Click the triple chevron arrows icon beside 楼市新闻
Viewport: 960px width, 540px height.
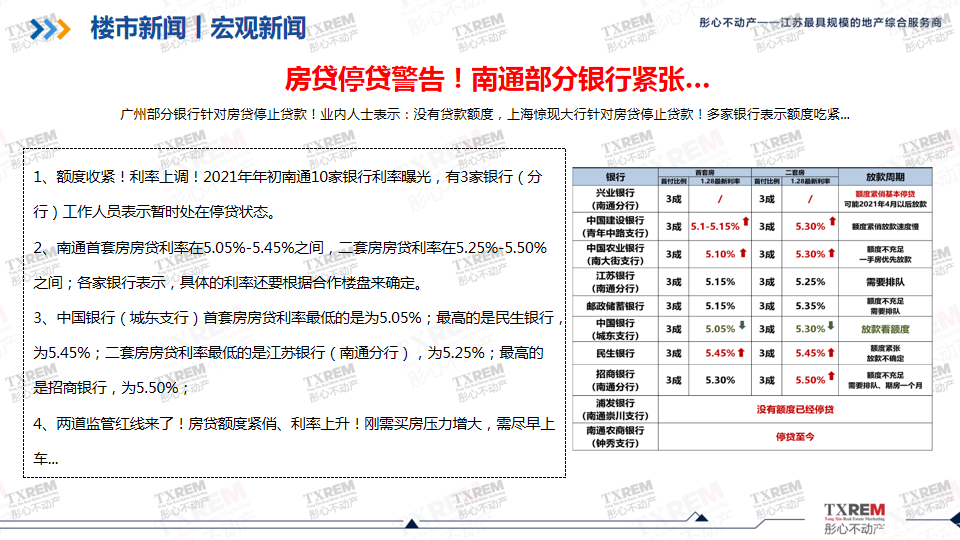50,29
